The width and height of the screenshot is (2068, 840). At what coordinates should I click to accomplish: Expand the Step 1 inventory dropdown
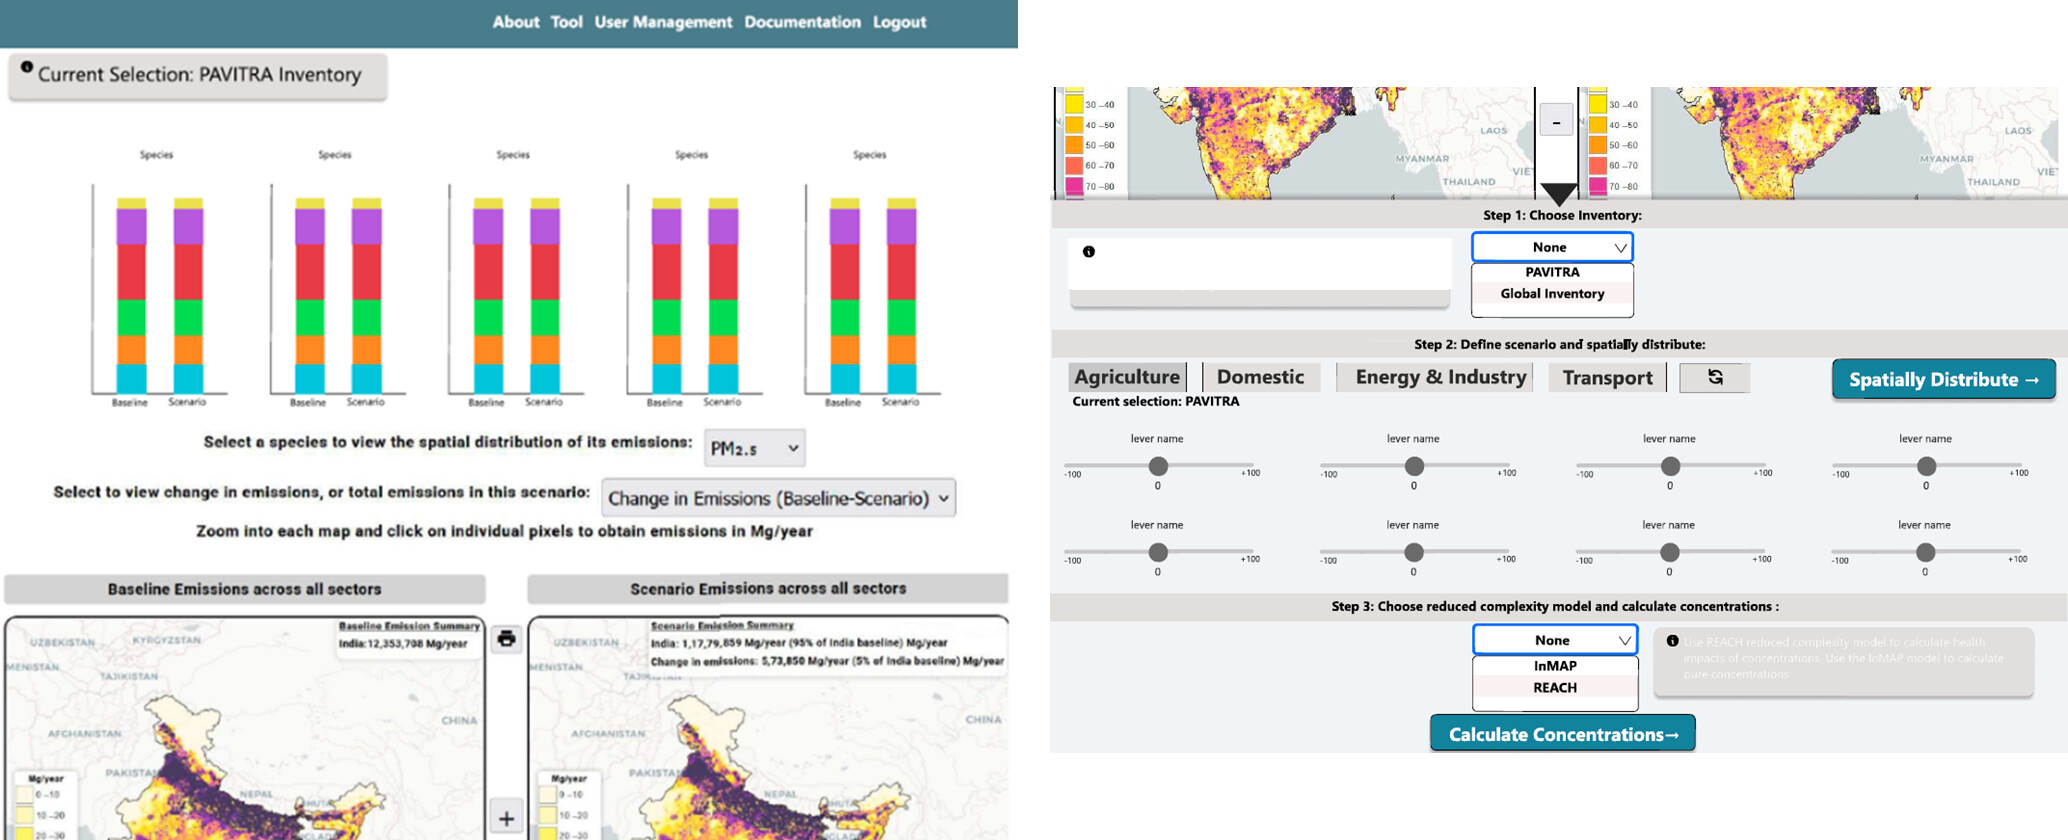[1552, 247]
